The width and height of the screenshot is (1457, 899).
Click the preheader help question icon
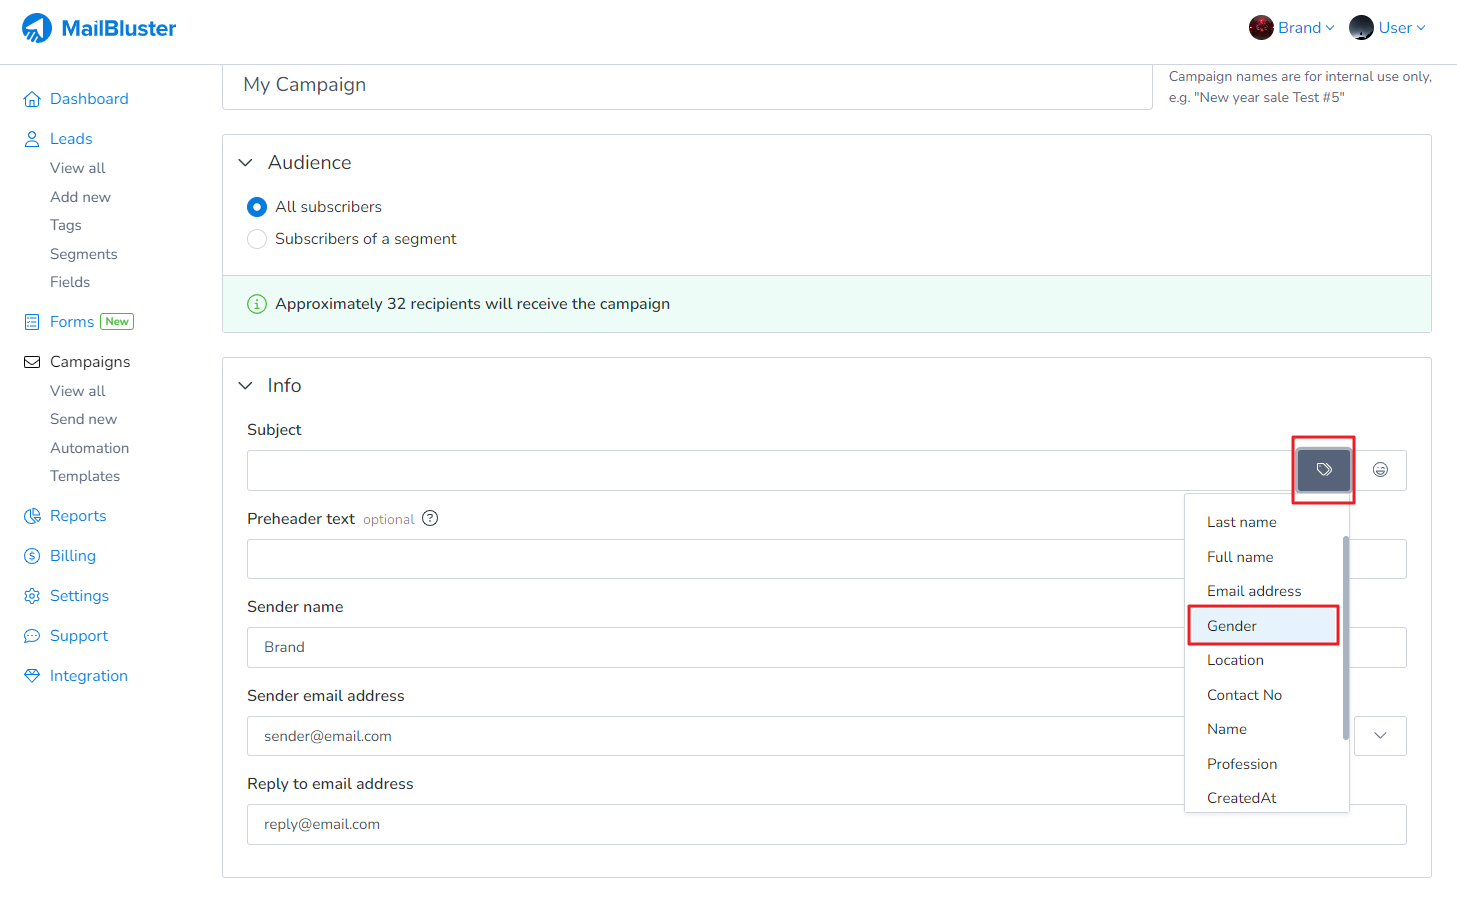click(430, 518)
